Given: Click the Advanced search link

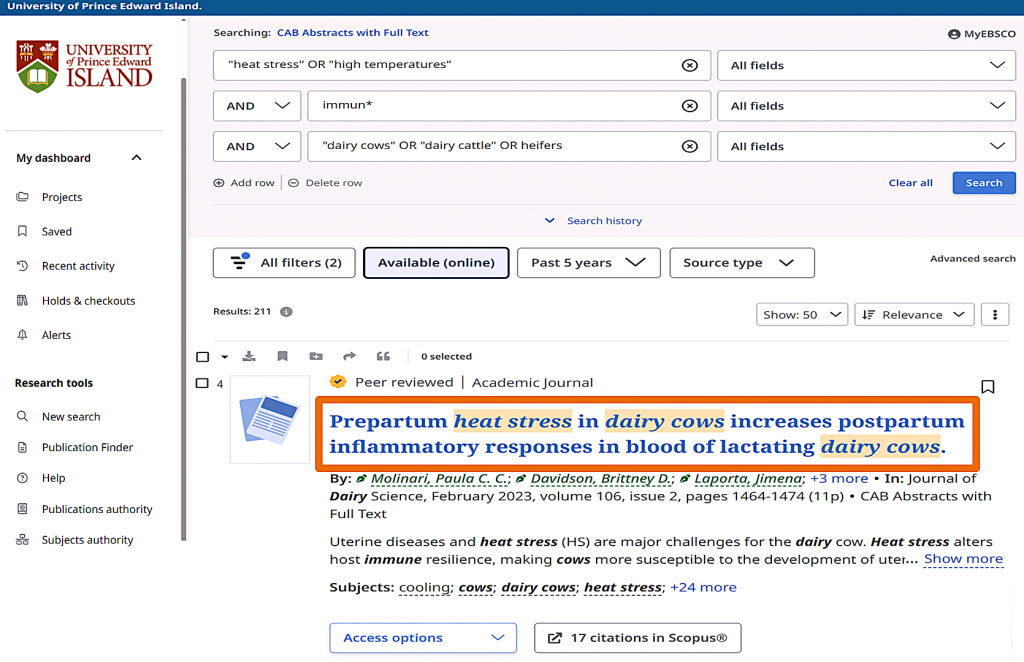Looking at the screenshot, I should pyautogui.click(x=972, y=259).
